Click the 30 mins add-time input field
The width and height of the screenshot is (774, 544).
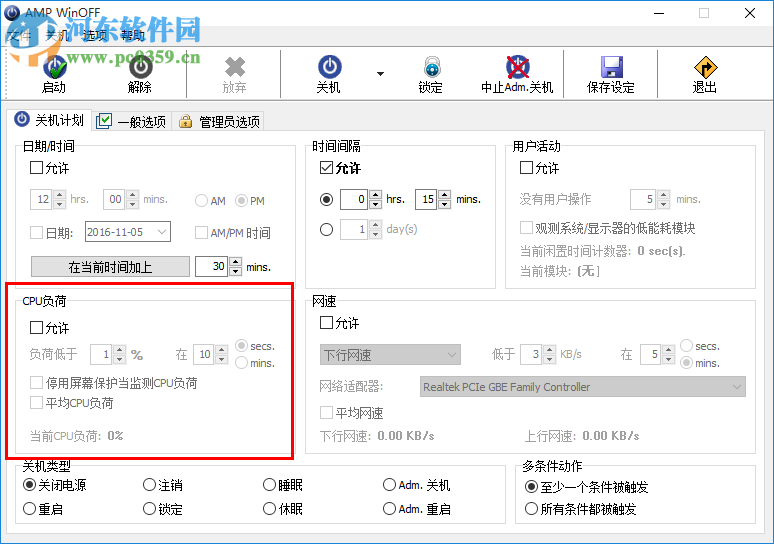[211, 267]
